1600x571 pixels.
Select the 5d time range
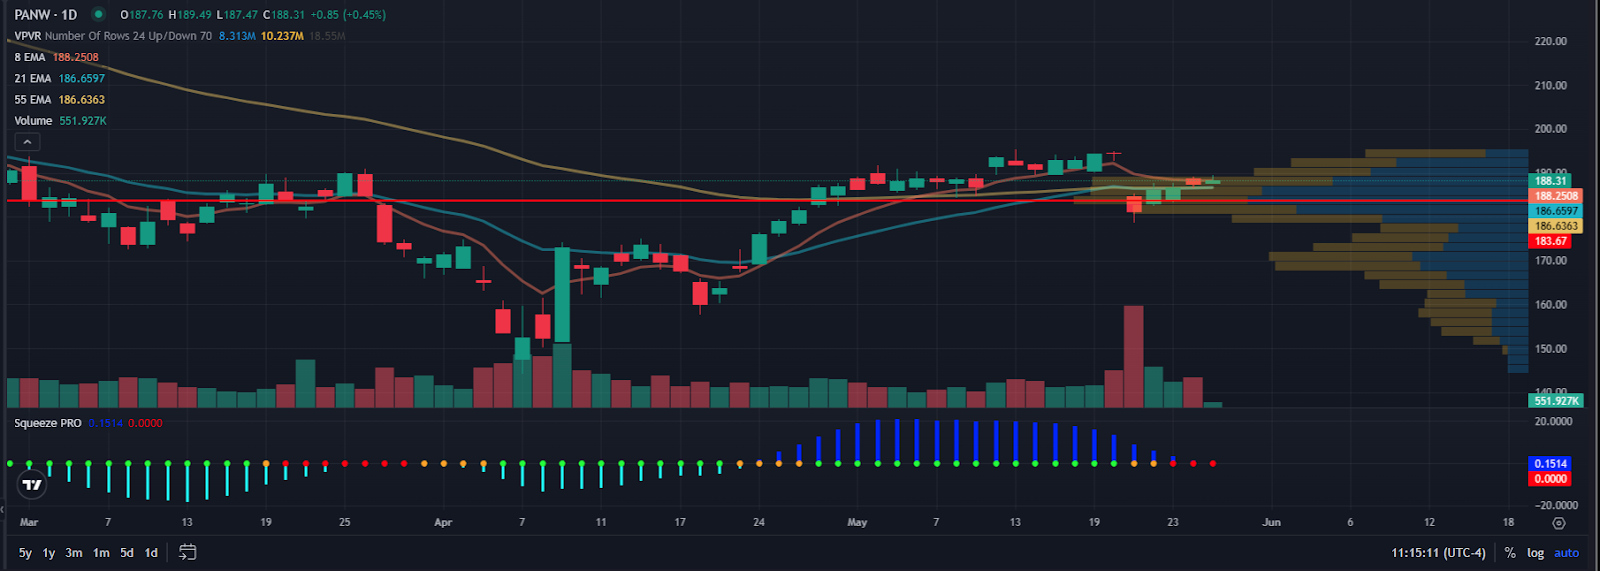tap(127, 553)
